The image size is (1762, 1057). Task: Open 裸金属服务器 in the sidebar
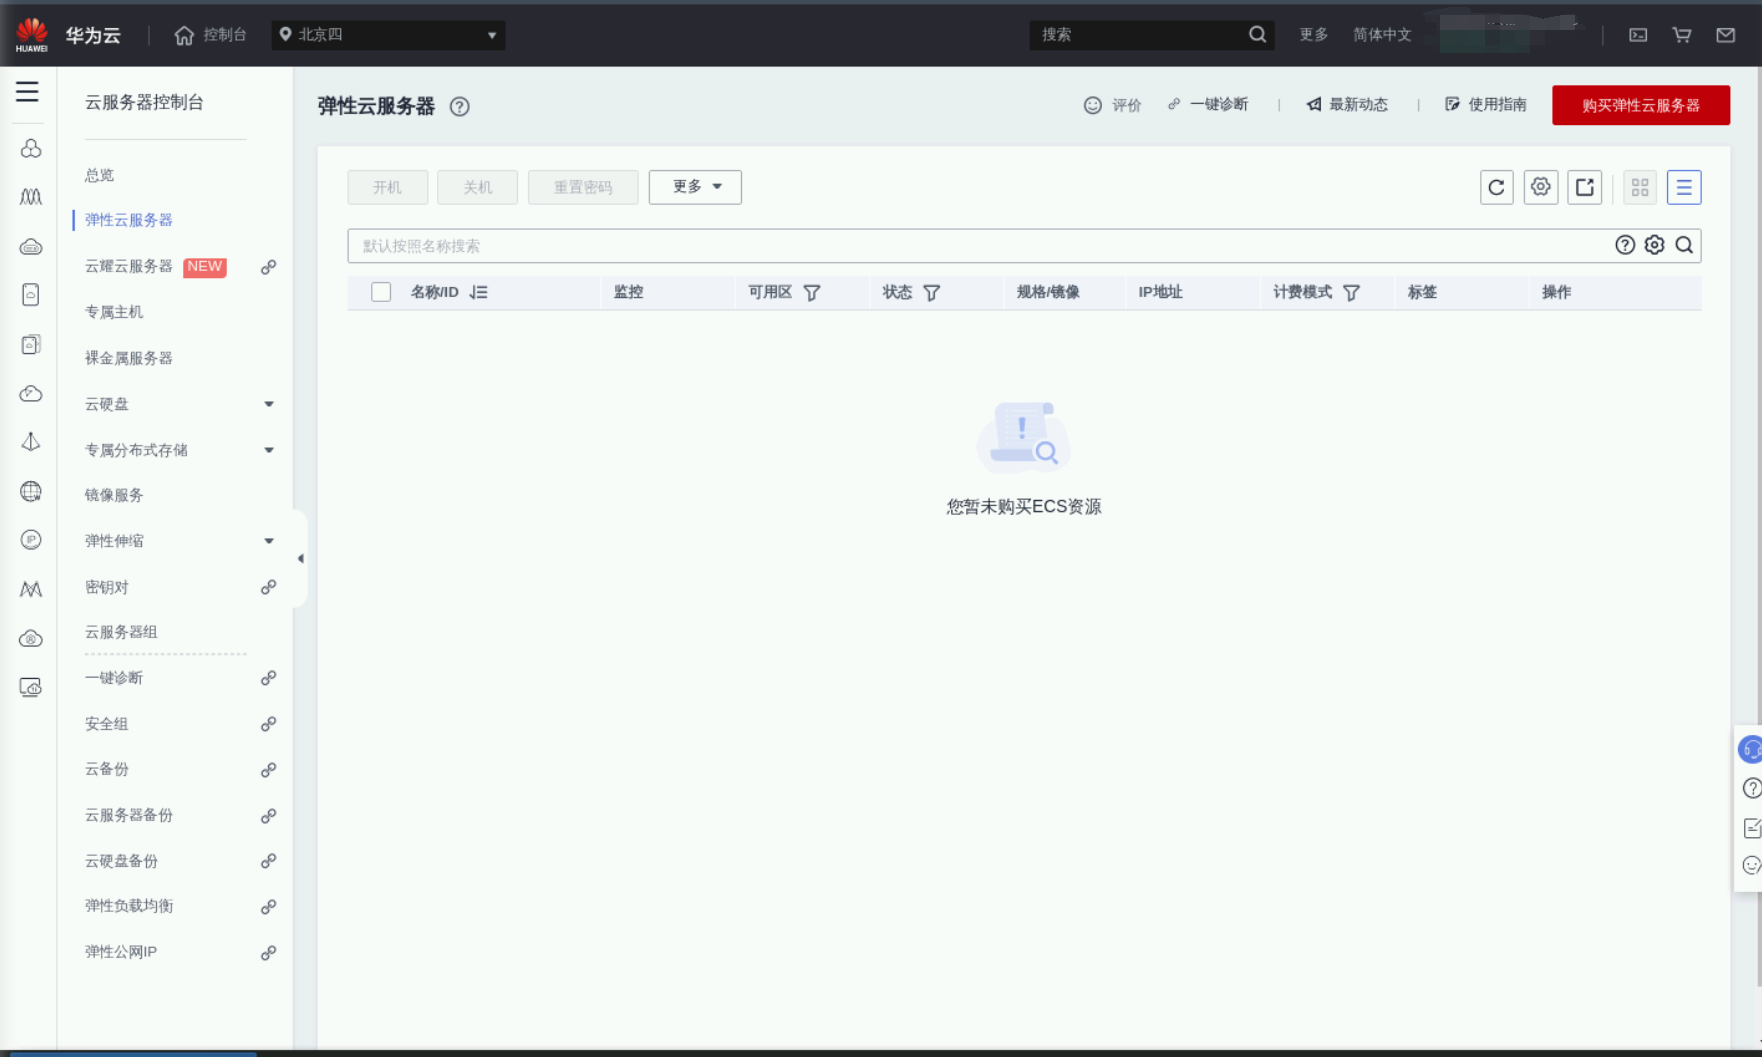[x=129, y=358]
